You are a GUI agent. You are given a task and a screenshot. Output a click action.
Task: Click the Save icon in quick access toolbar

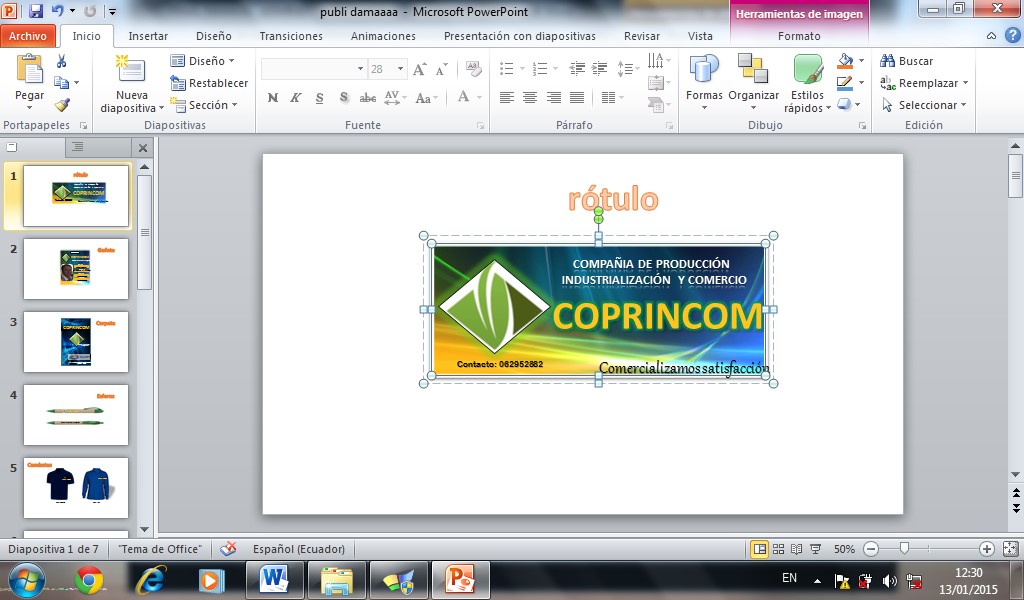pos(35,10)
